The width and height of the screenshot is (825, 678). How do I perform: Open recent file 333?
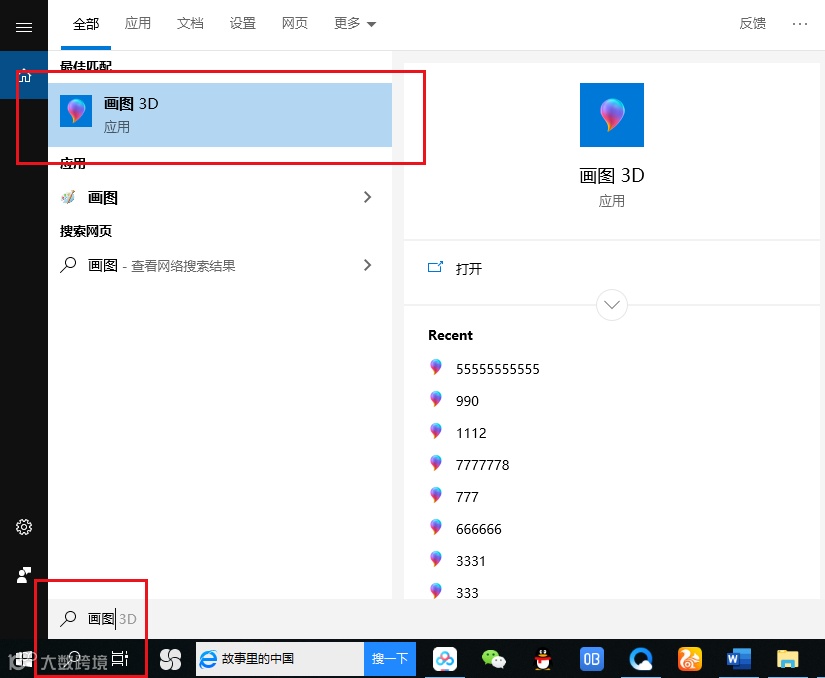click(467, 593)
